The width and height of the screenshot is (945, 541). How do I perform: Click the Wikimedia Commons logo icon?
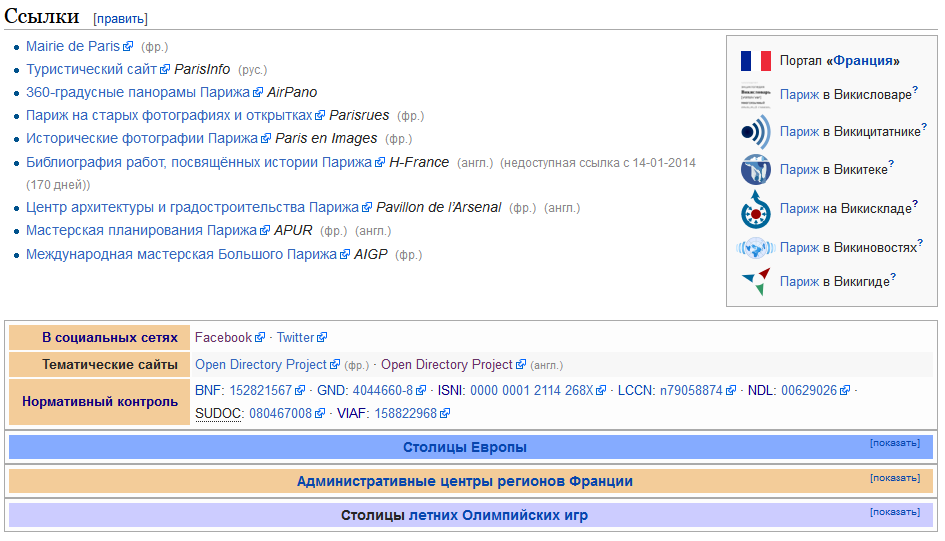pos(756,209)
